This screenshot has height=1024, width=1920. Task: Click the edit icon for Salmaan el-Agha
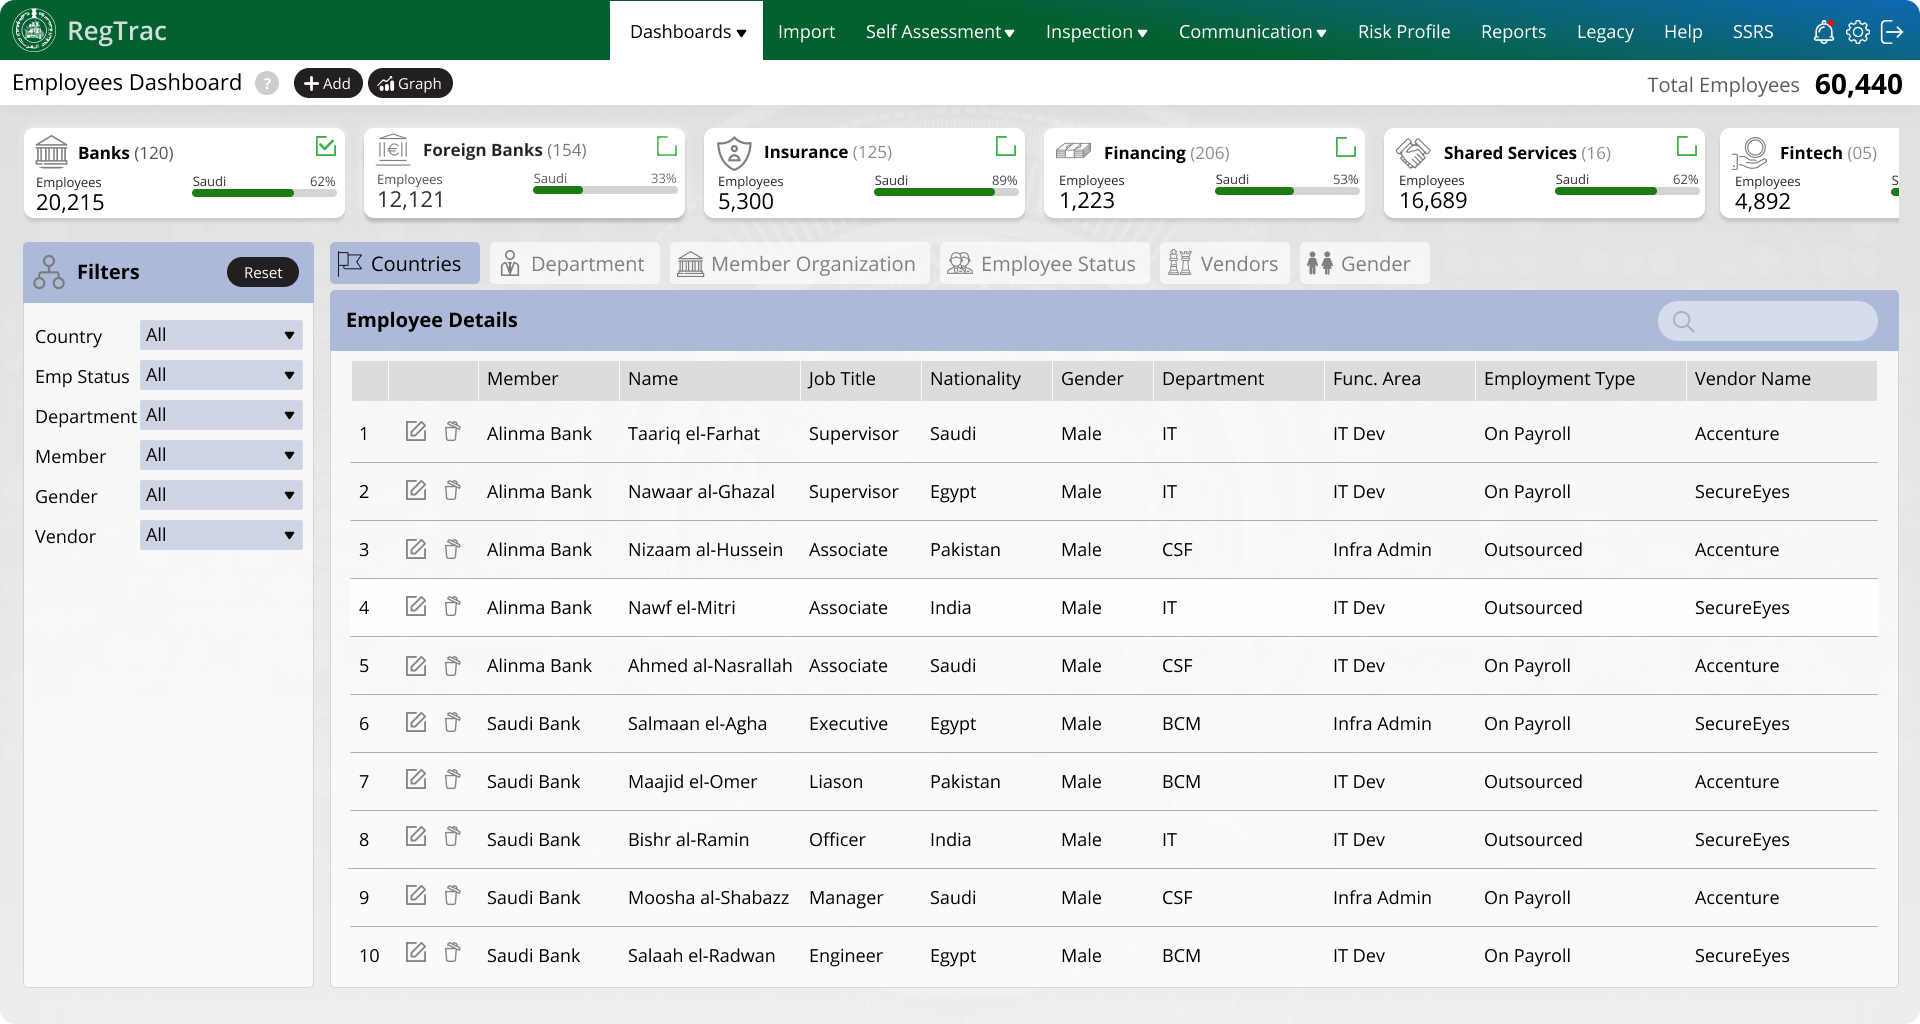click(x=416, y=722)
